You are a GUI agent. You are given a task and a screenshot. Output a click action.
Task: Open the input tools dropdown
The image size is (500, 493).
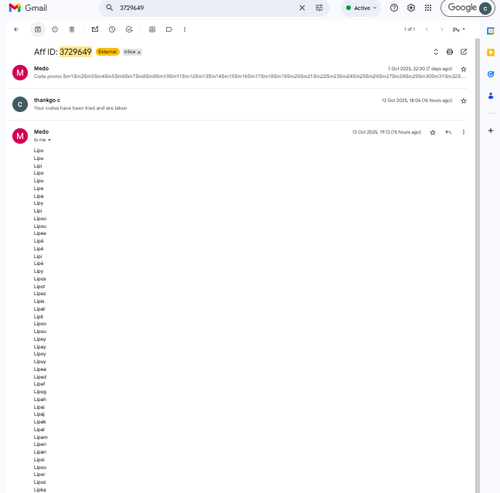click(459, 29)
